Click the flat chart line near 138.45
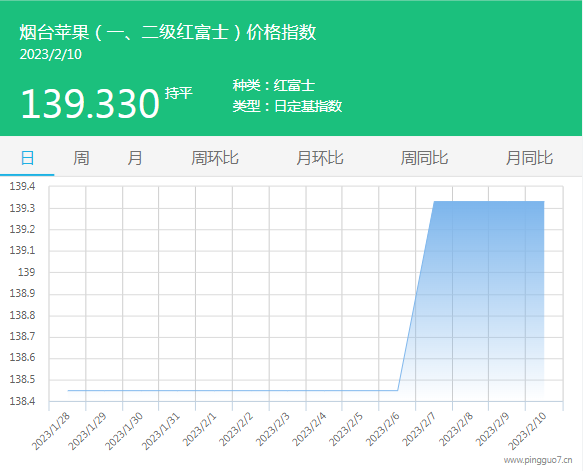This screenshot has height=471, width=583. (232, 390)
